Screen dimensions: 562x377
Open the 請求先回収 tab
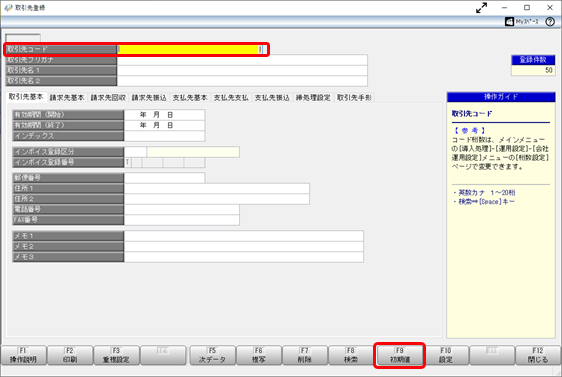(108, 97)
